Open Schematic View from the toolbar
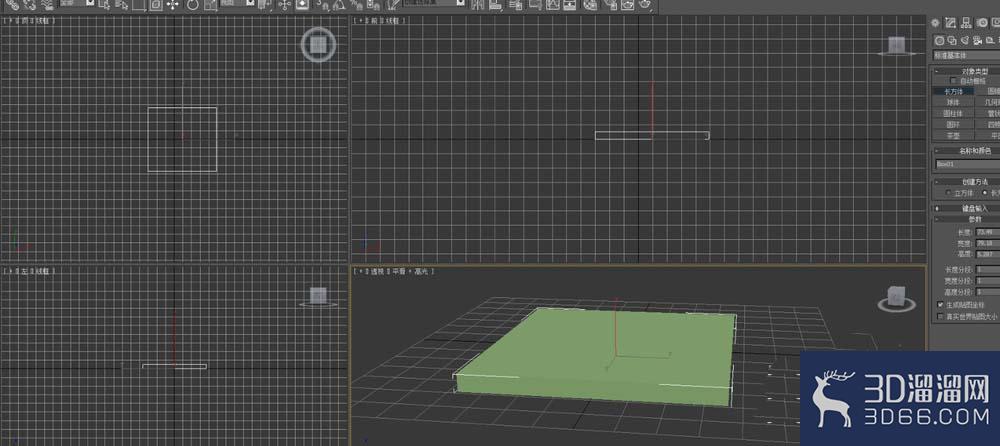Screen dimensions: 1000x446 click(571, 6)
